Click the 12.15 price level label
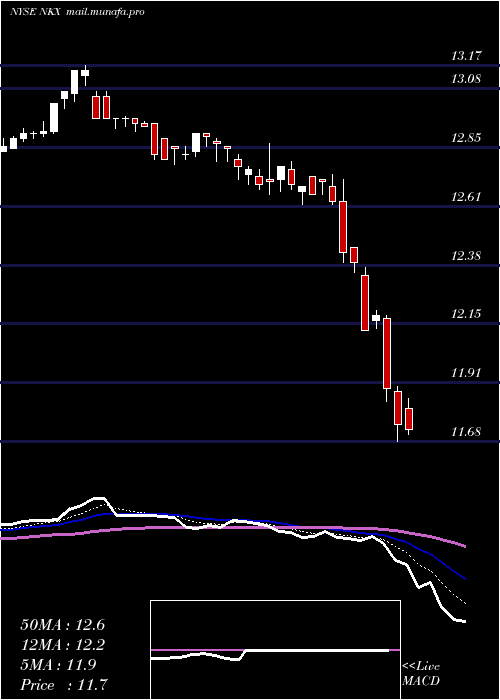 (x=466, y=314)
